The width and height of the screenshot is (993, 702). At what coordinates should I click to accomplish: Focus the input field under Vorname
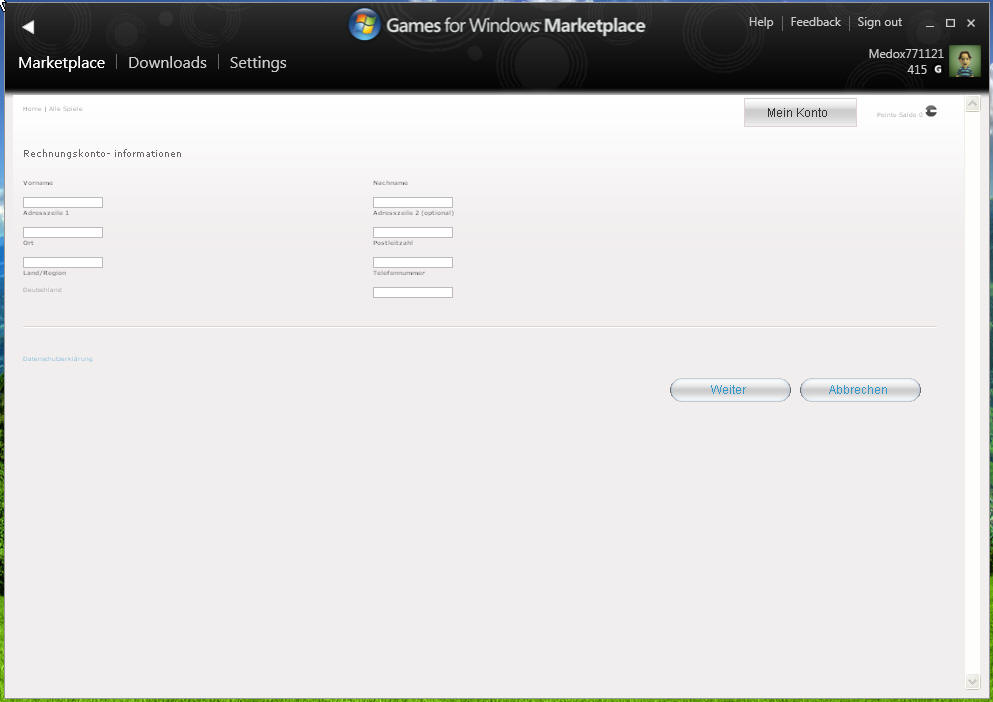coord(63,202)
